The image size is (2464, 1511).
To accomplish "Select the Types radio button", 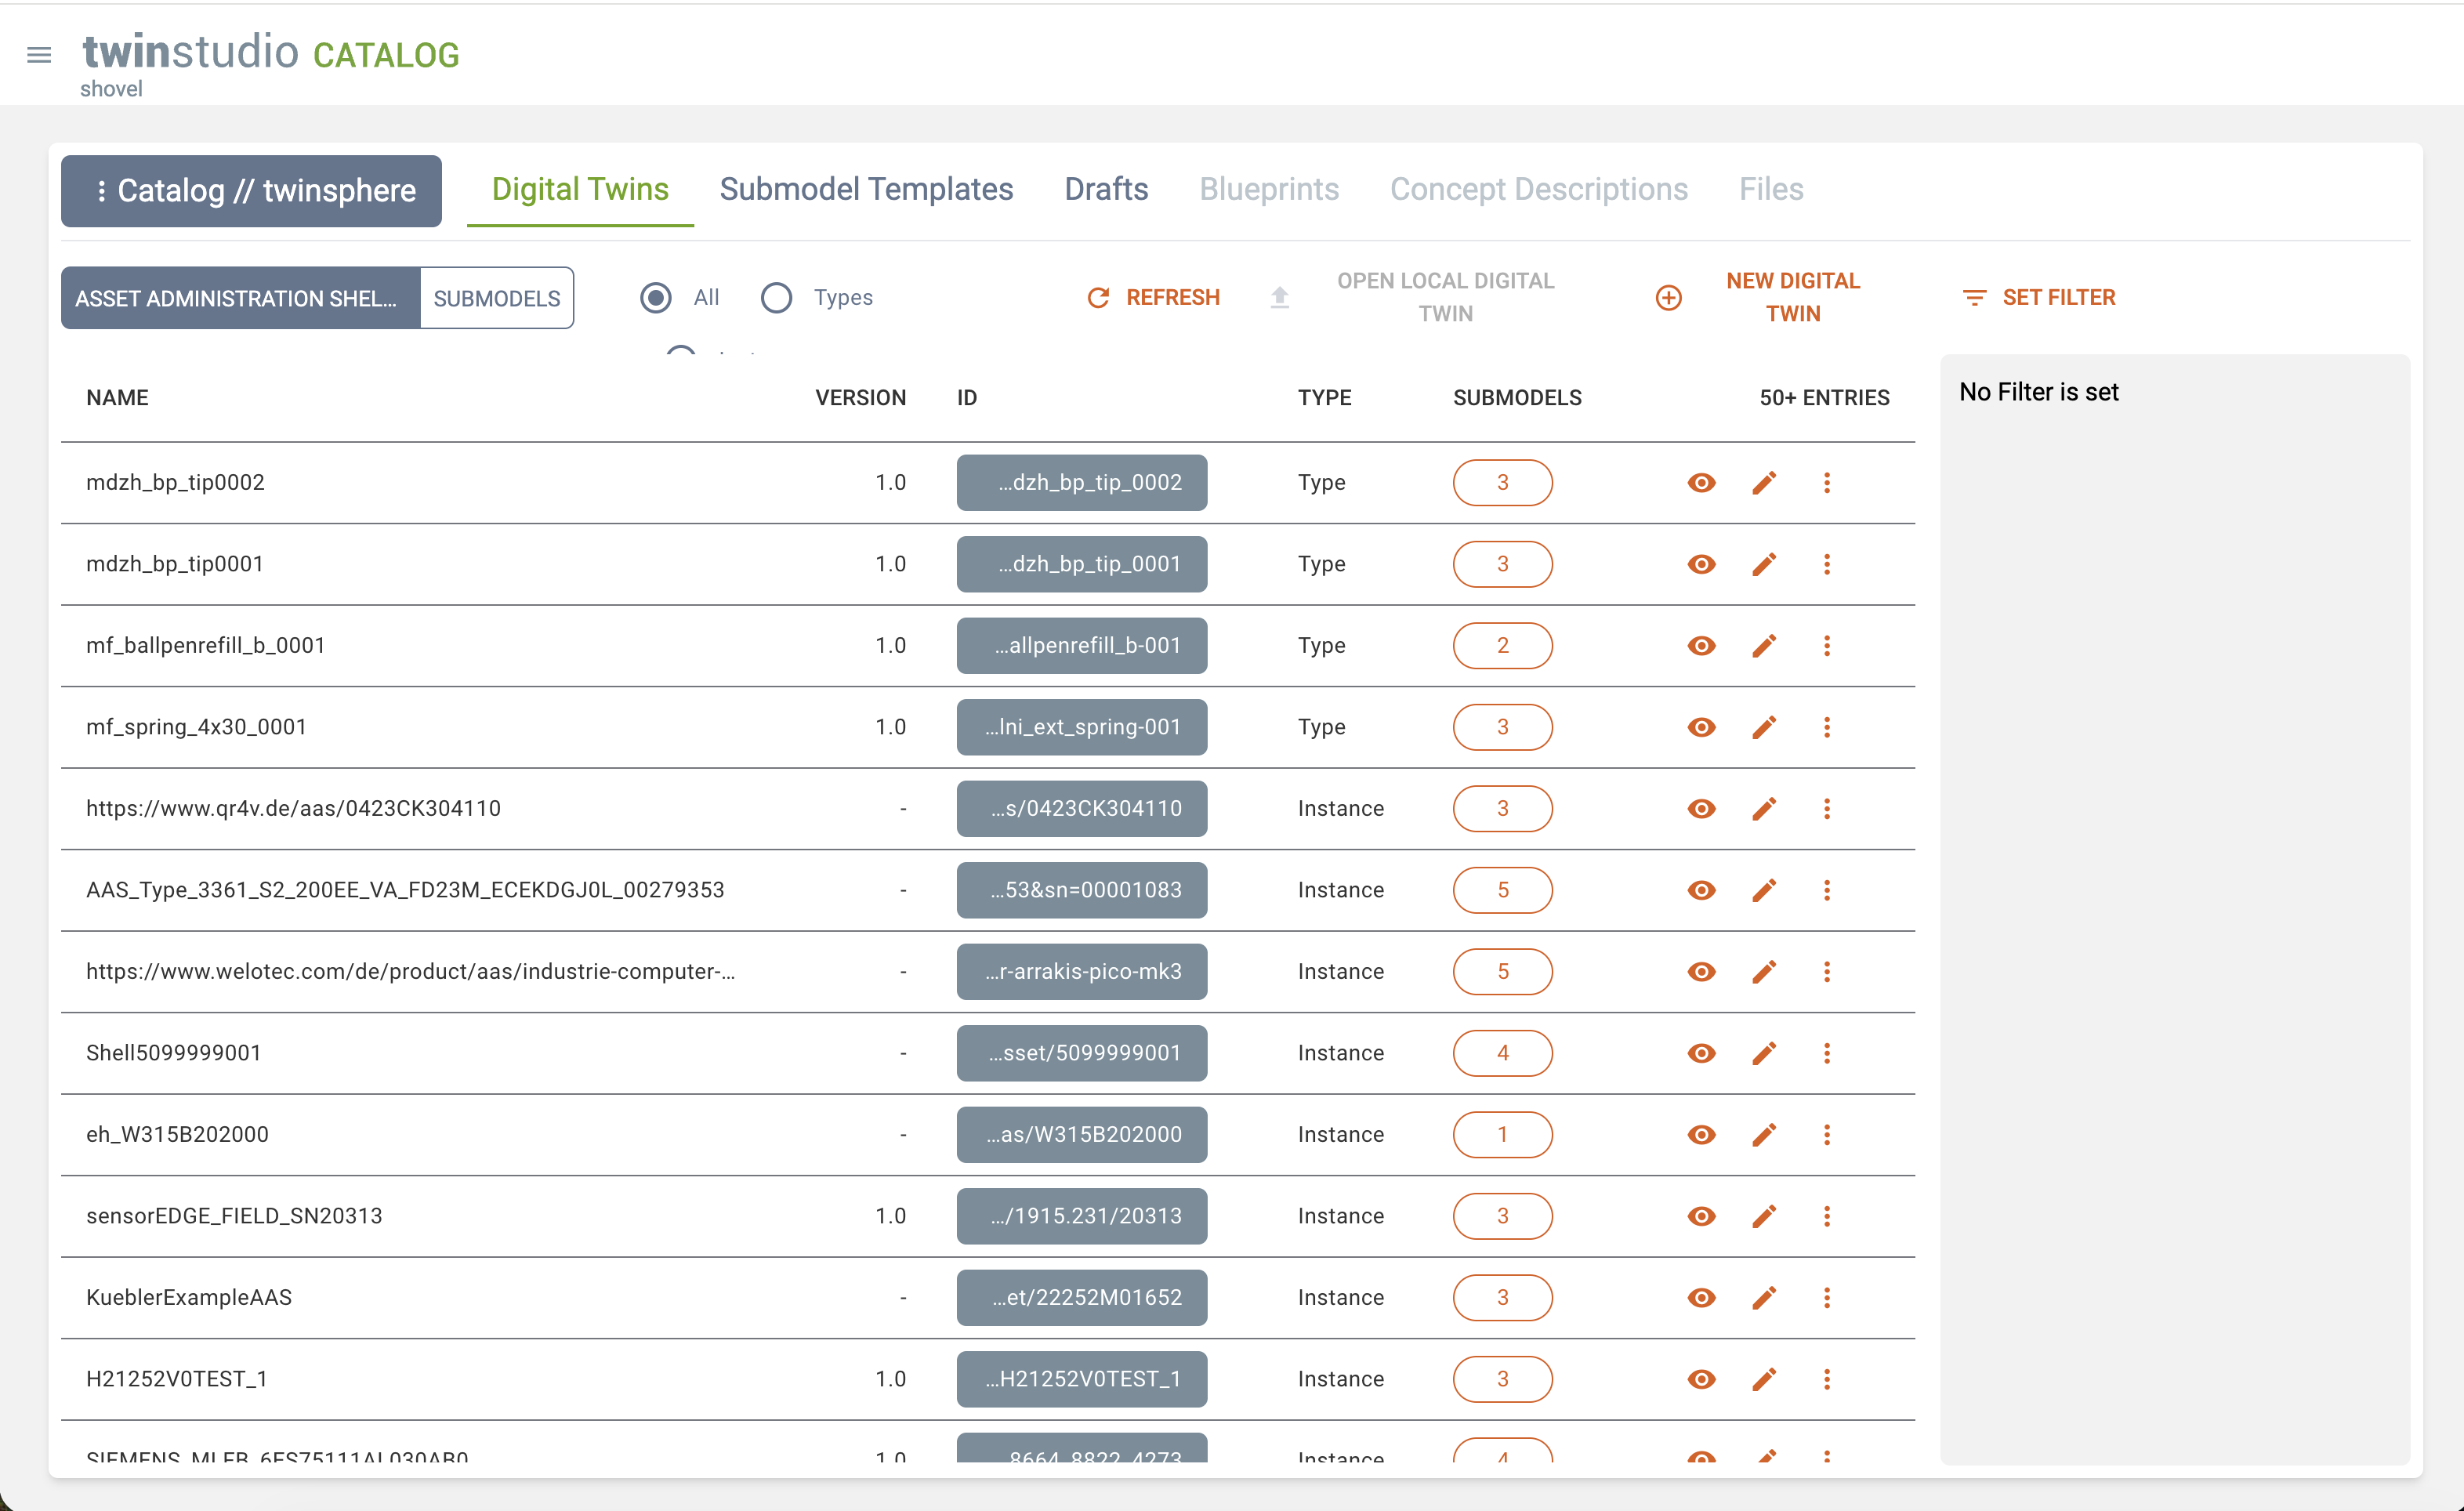I will pyautogui.click(x=776, y=298).
